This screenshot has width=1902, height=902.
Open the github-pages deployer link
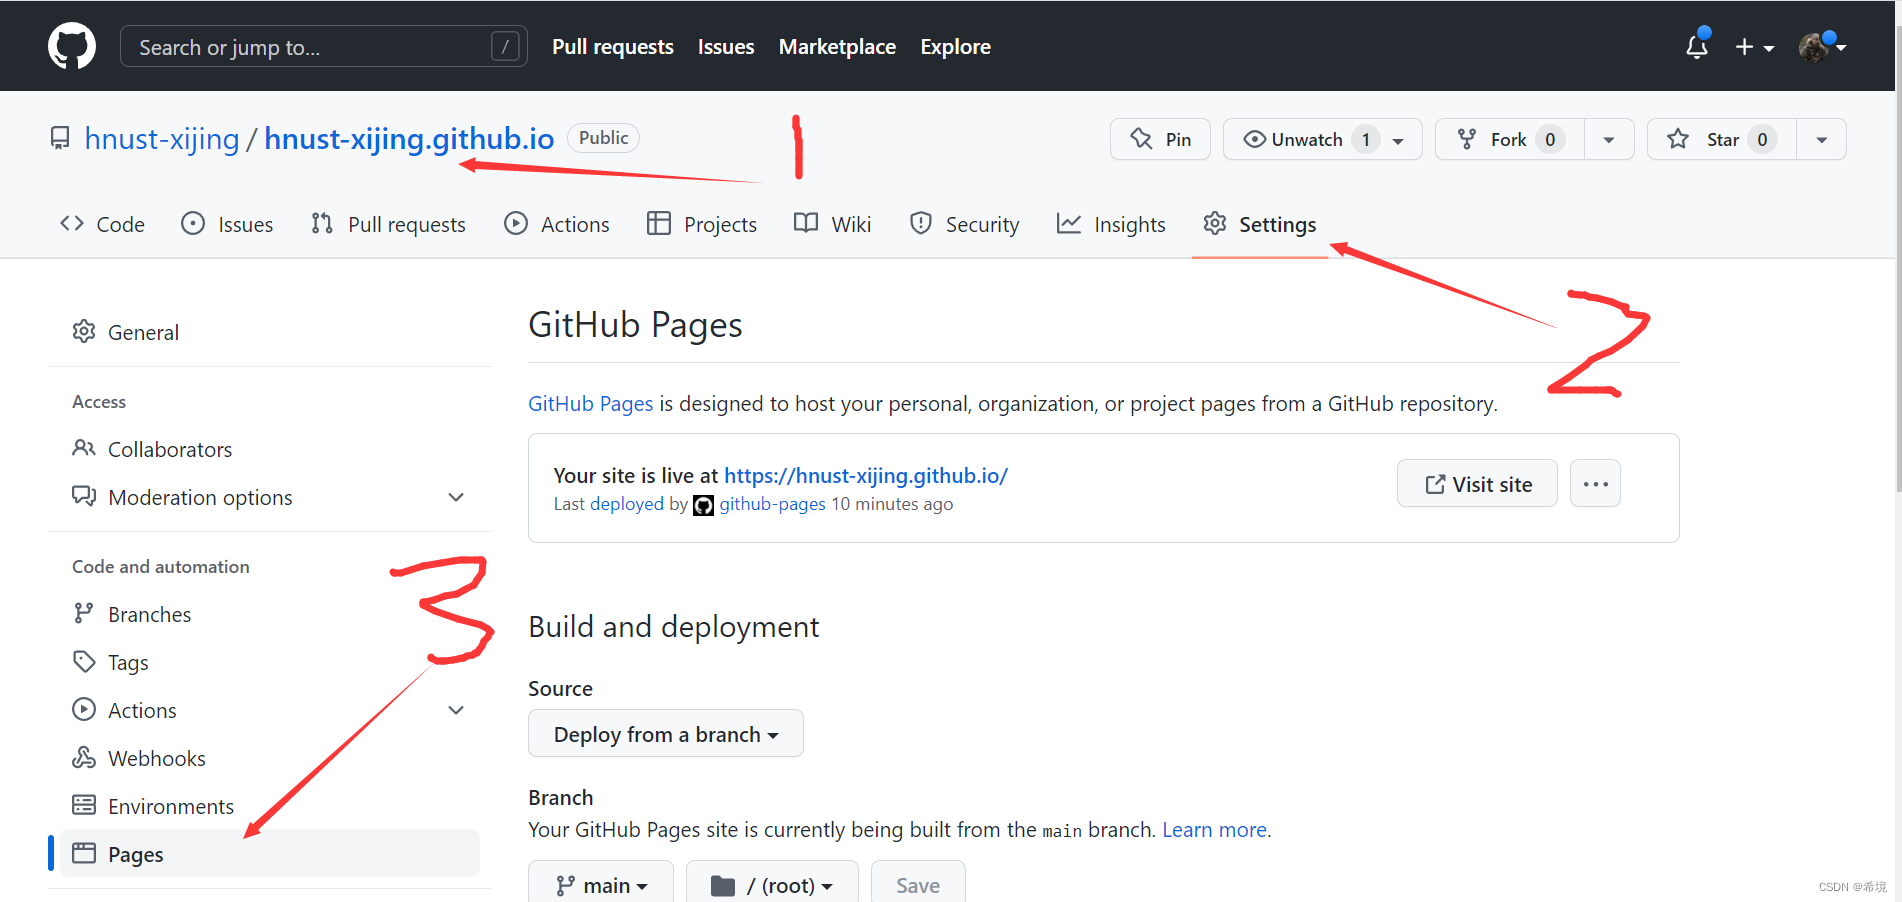772,504
